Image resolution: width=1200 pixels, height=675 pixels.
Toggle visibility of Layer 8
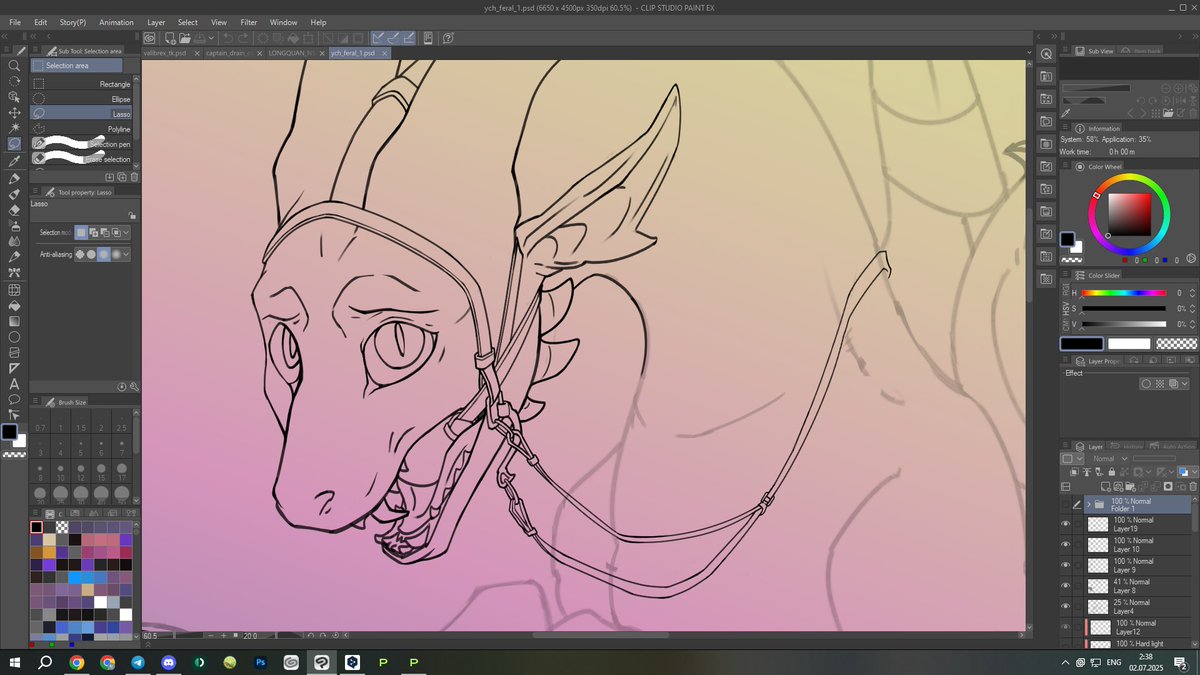[x=1065, y=584]
